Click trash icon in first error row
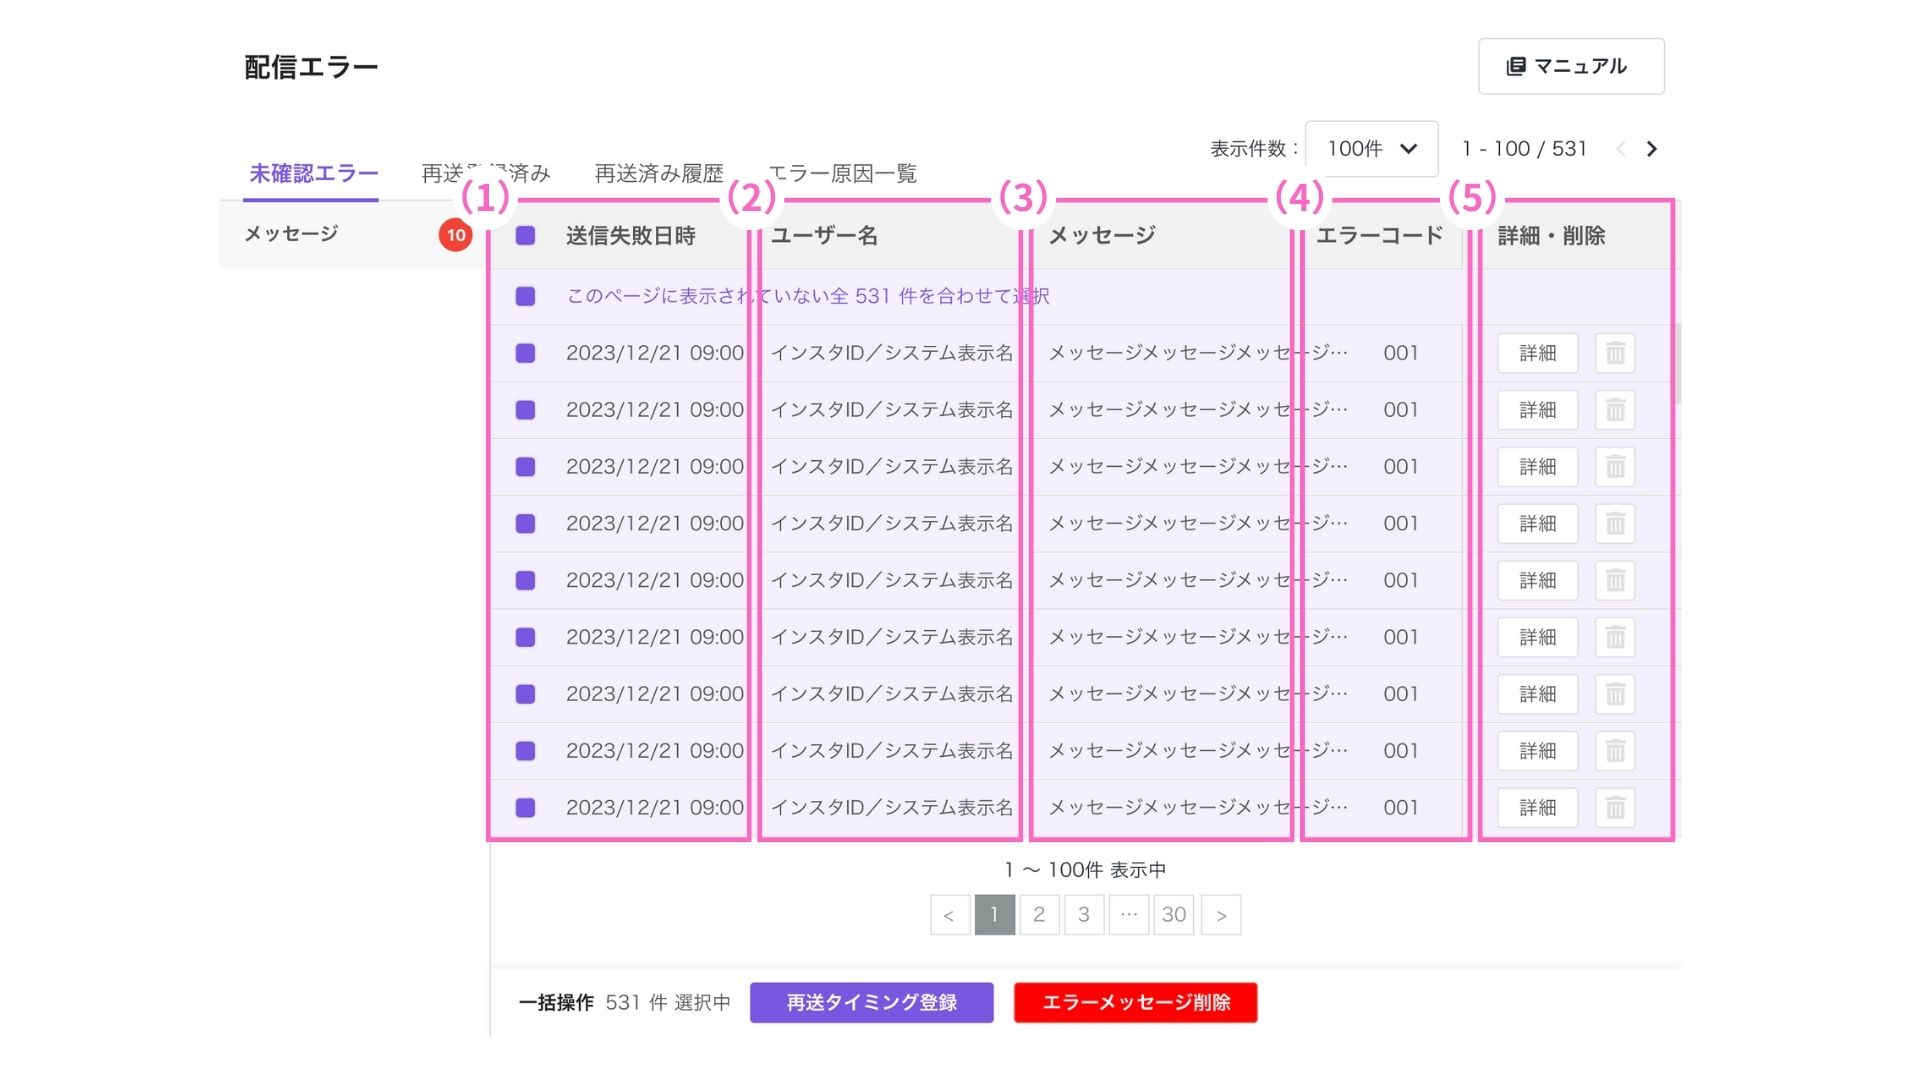 tap(1615, 353)
